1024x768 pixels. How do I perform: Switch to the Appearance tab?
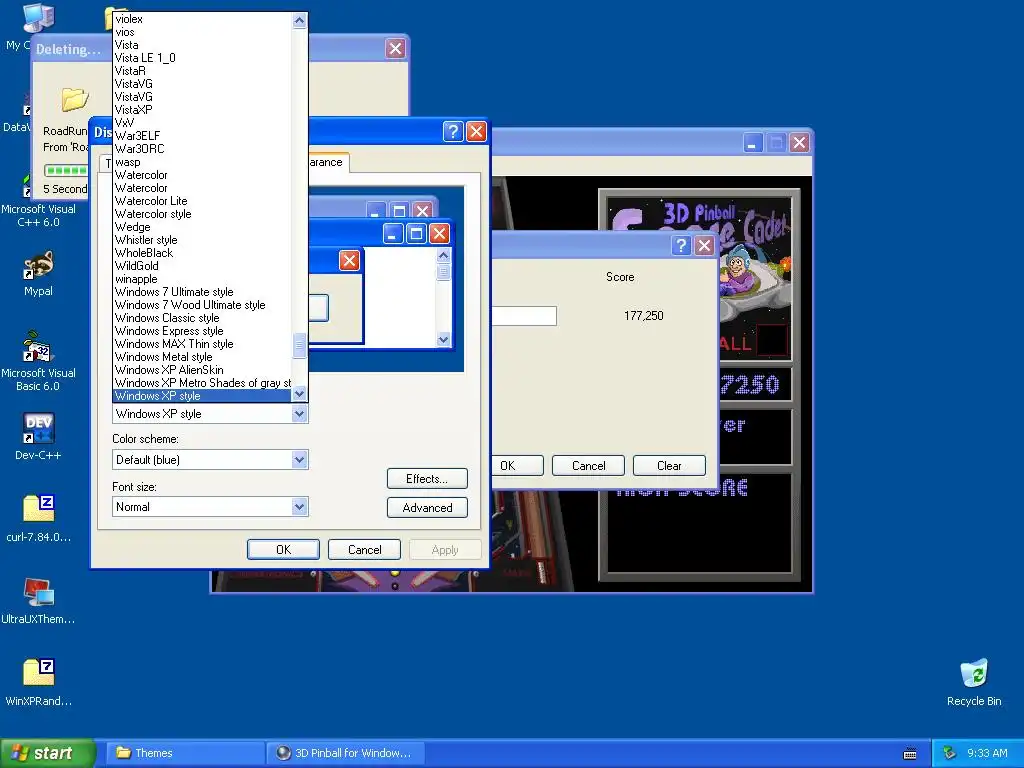(328, 162)
